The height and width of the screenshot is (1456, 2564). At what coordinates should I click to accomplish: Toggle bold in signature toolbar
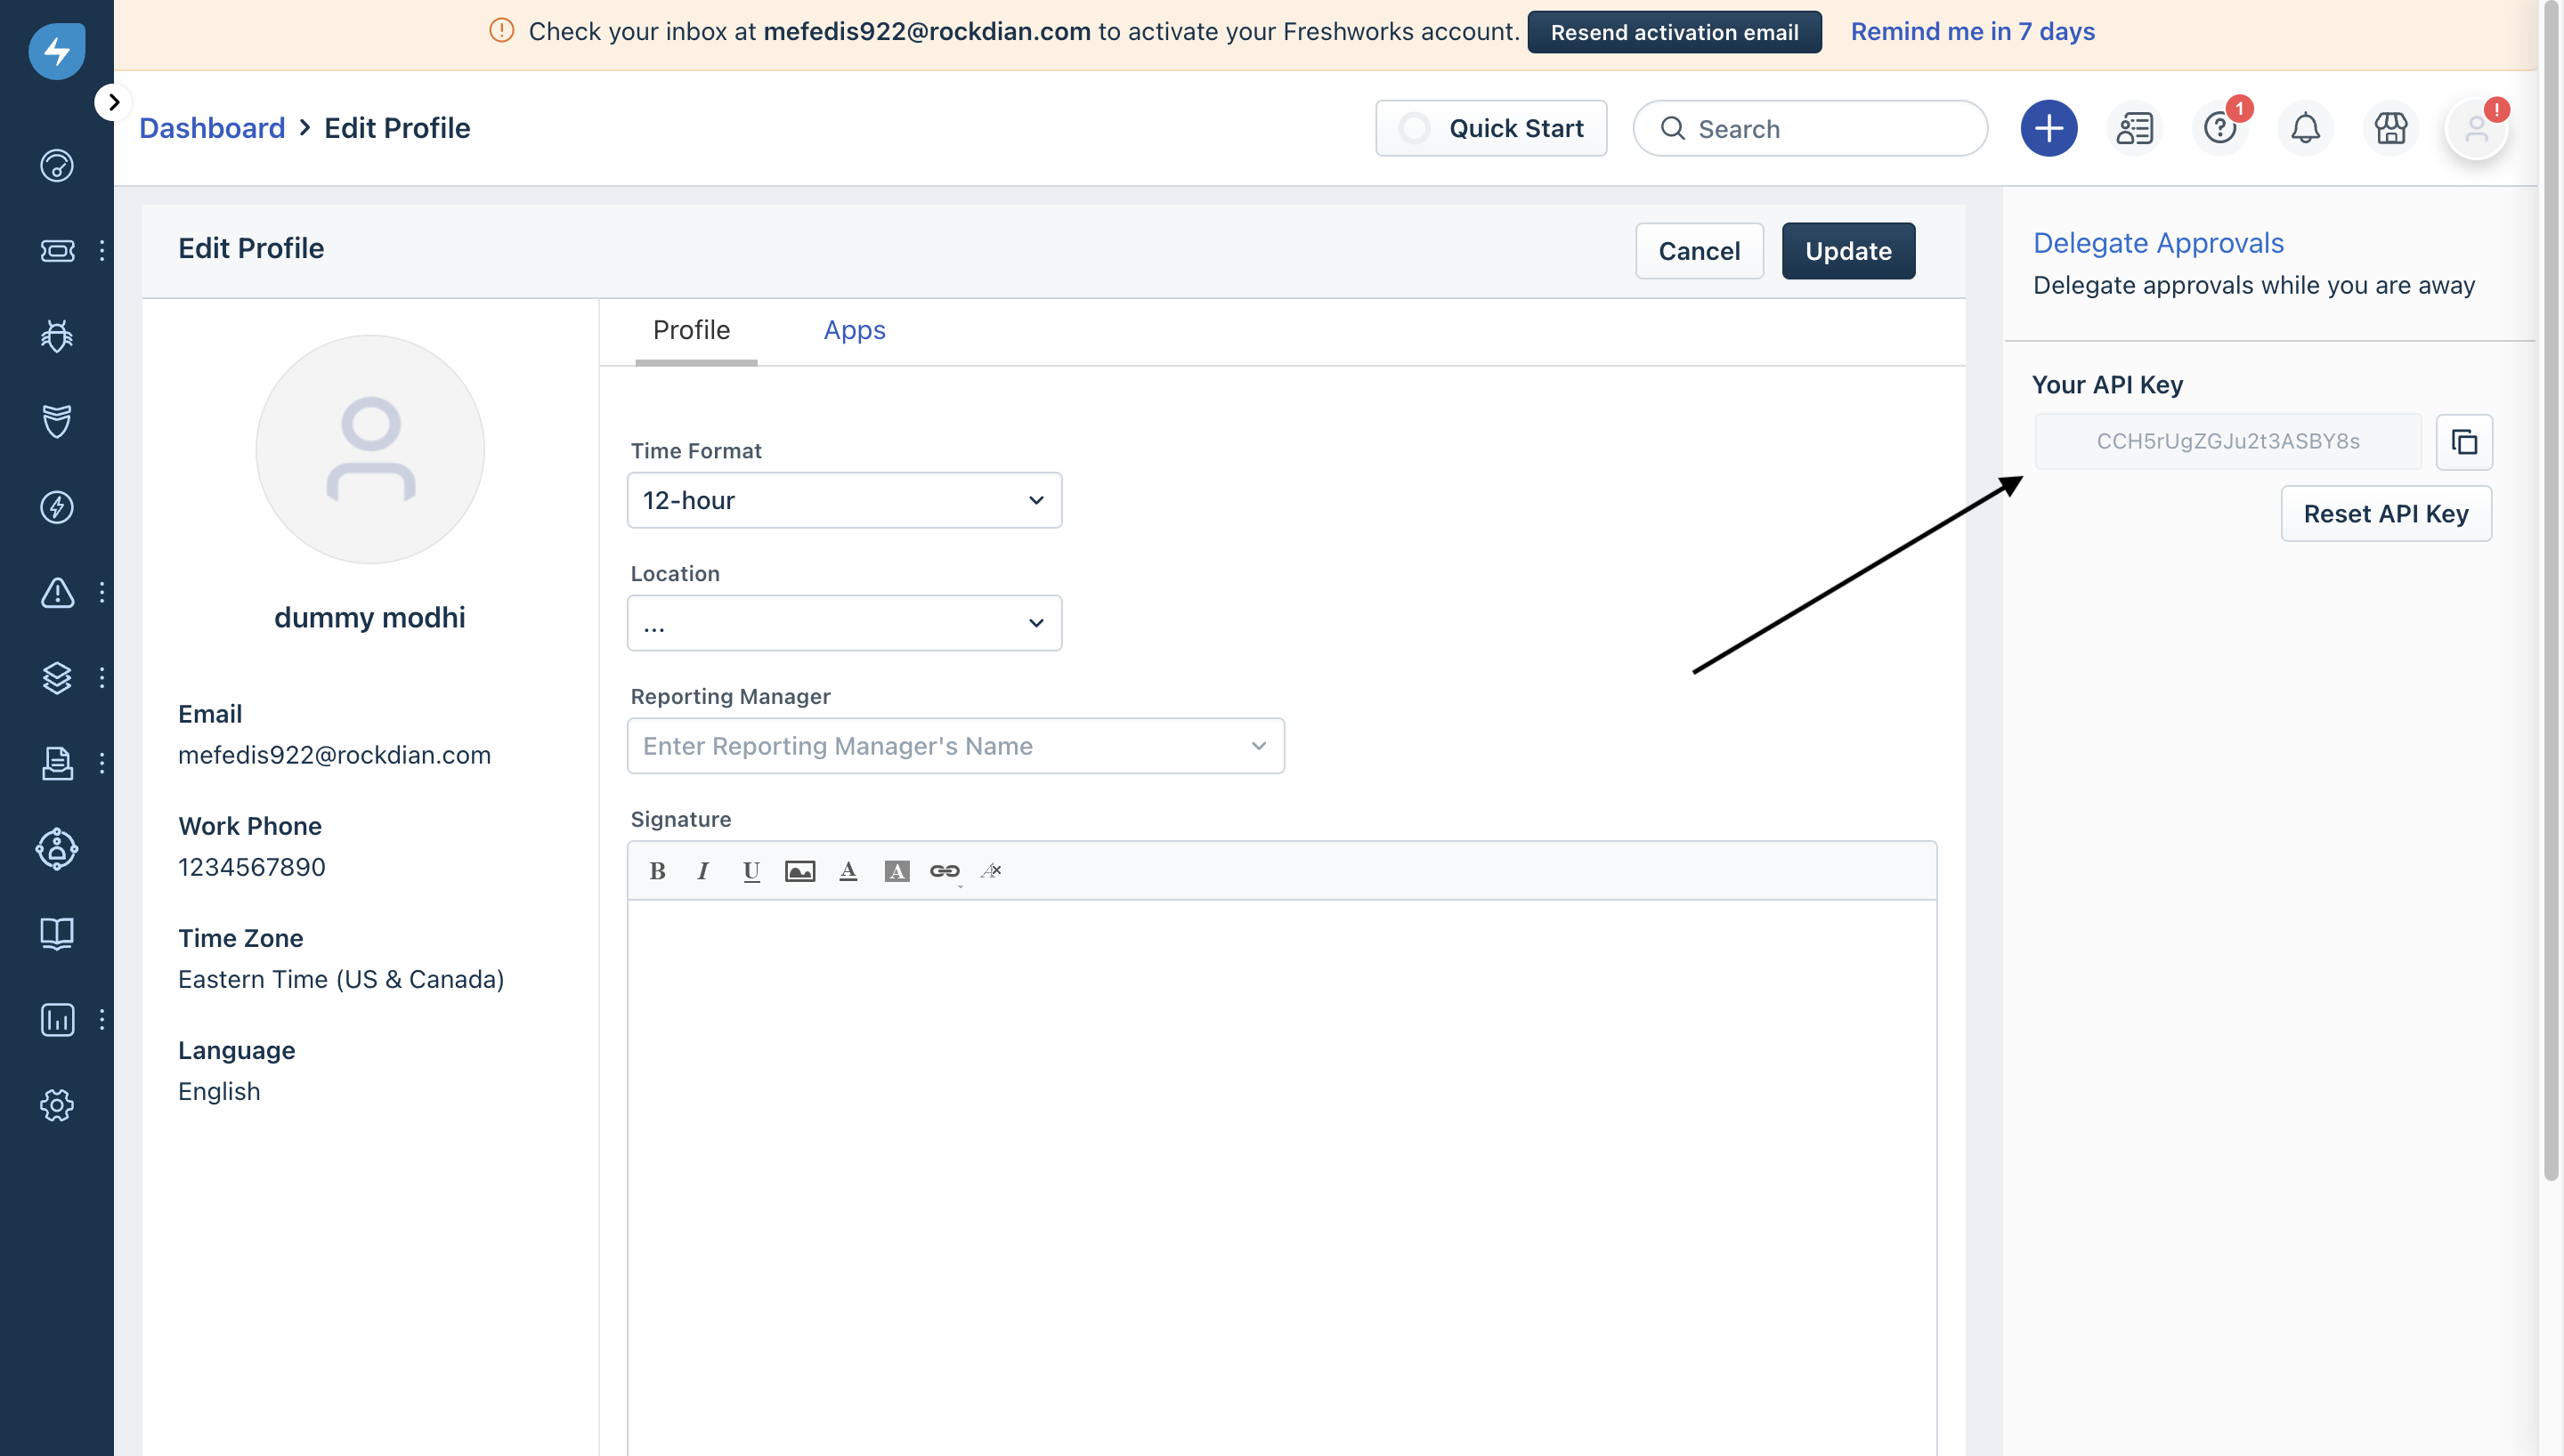click(657, 871)
